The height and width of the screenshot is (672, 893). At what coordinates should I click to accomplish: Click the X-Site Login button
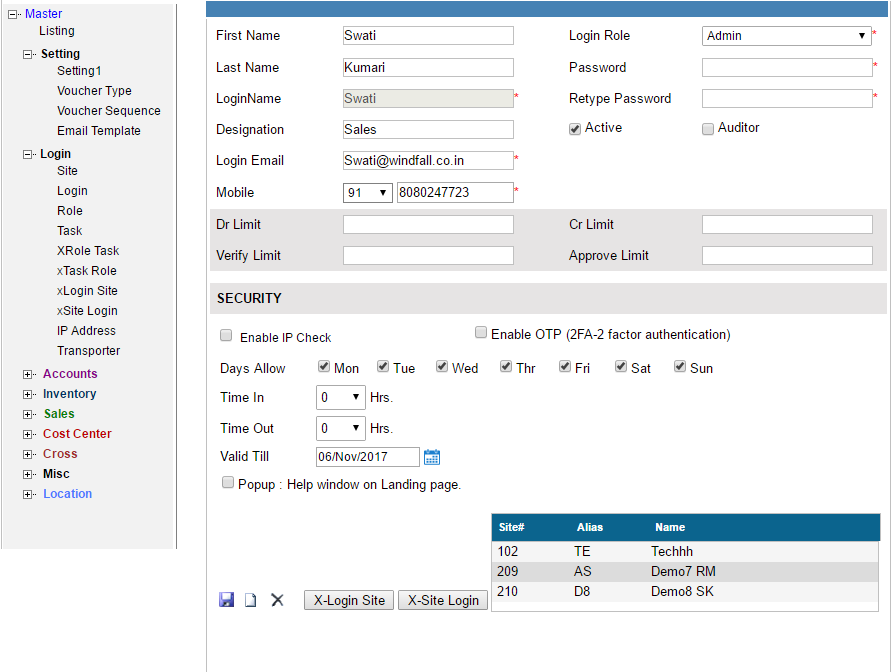[443, 600]
